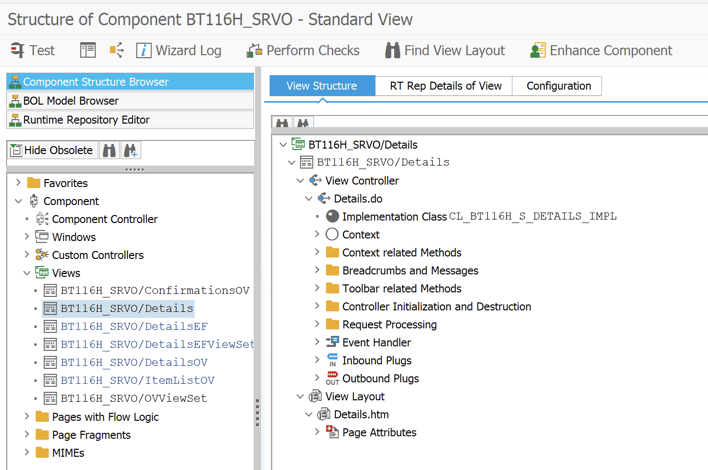Click the Find View Layout binoculars icon
The width and height of the screenshot is (708, 470).
[392, 50]
